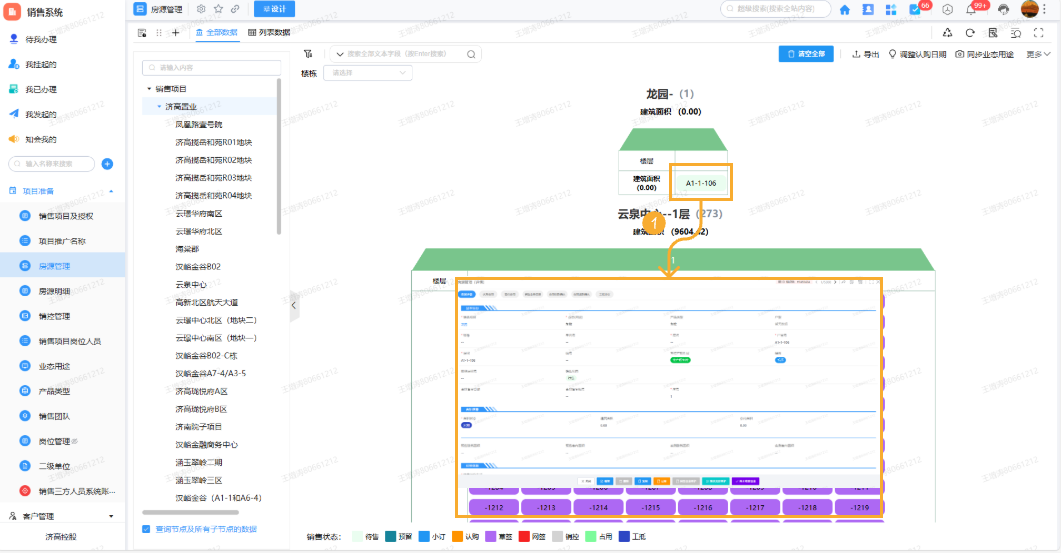Click the blue 设计 button
The image size is (1061, 553).
pos(274,9)
